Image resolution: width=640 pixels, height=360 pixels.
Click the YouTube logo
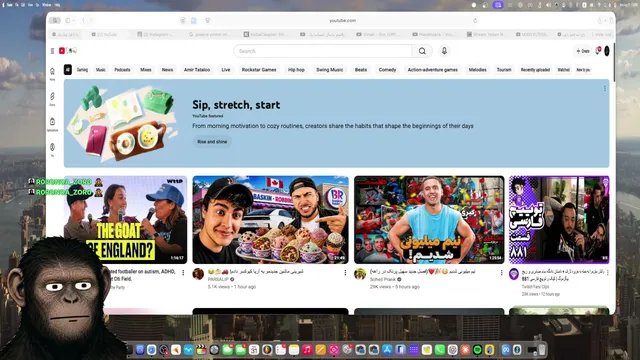pos(68,51)
